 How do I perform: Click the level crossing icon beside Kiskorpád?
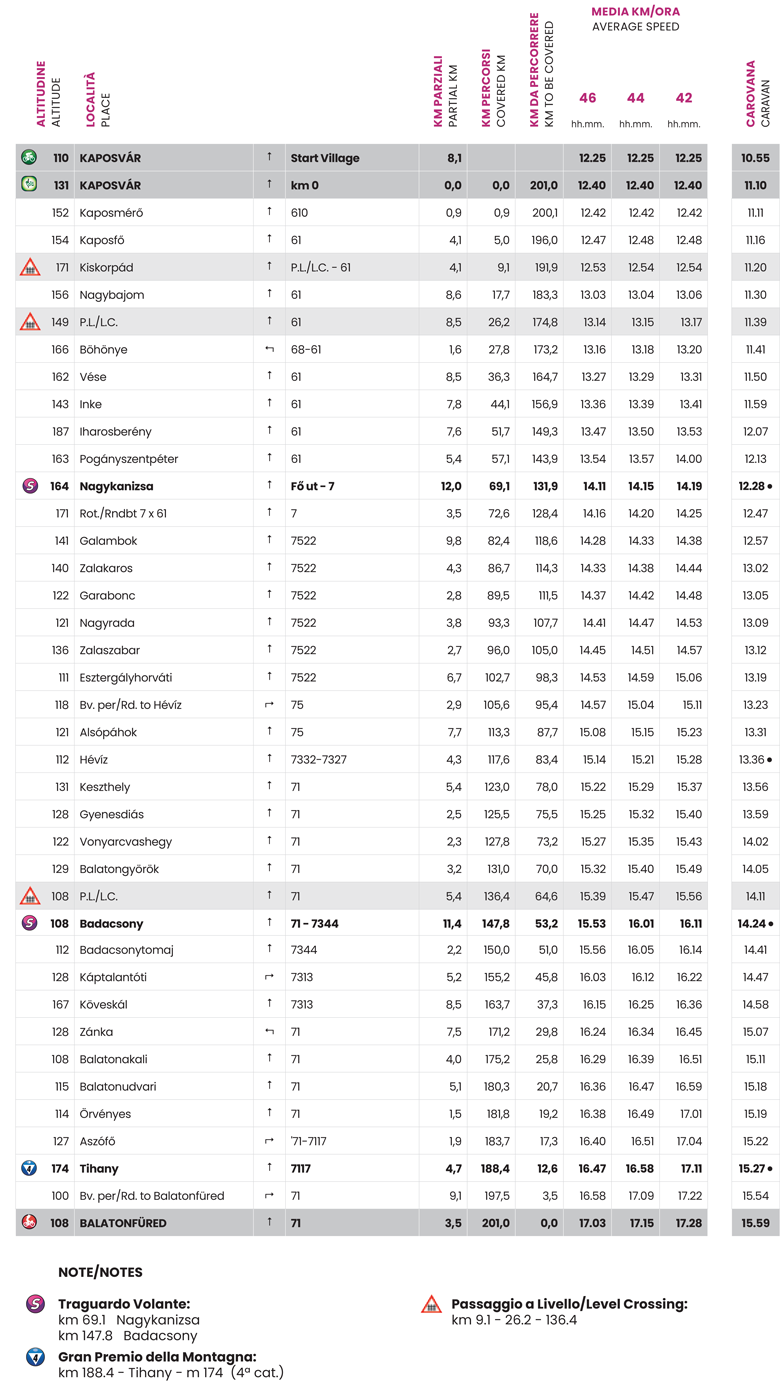(x=29, y=267)
